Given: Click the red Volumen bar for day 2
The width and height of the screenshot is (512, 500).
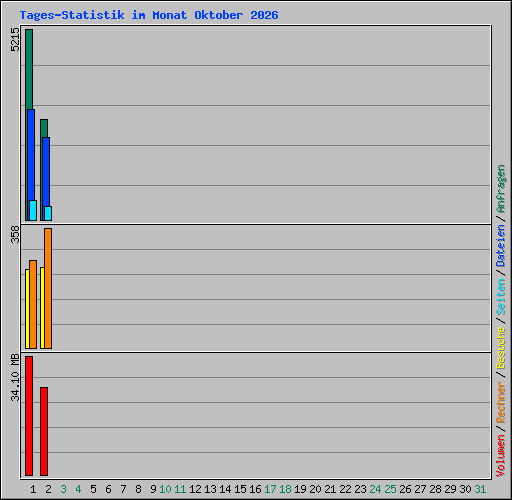Looking at the screenshot, I should (x=44, y=431).
